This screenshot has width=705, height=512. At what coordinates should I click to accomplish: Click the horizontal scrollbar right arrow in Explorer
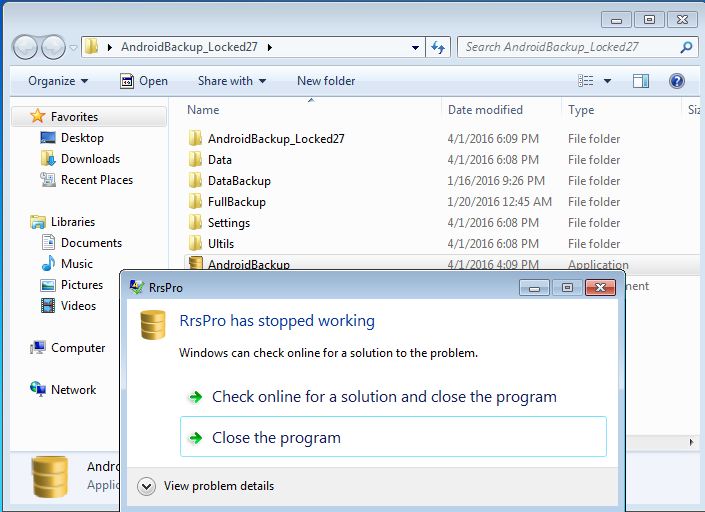pyautogui.click(x=692, y=442)
